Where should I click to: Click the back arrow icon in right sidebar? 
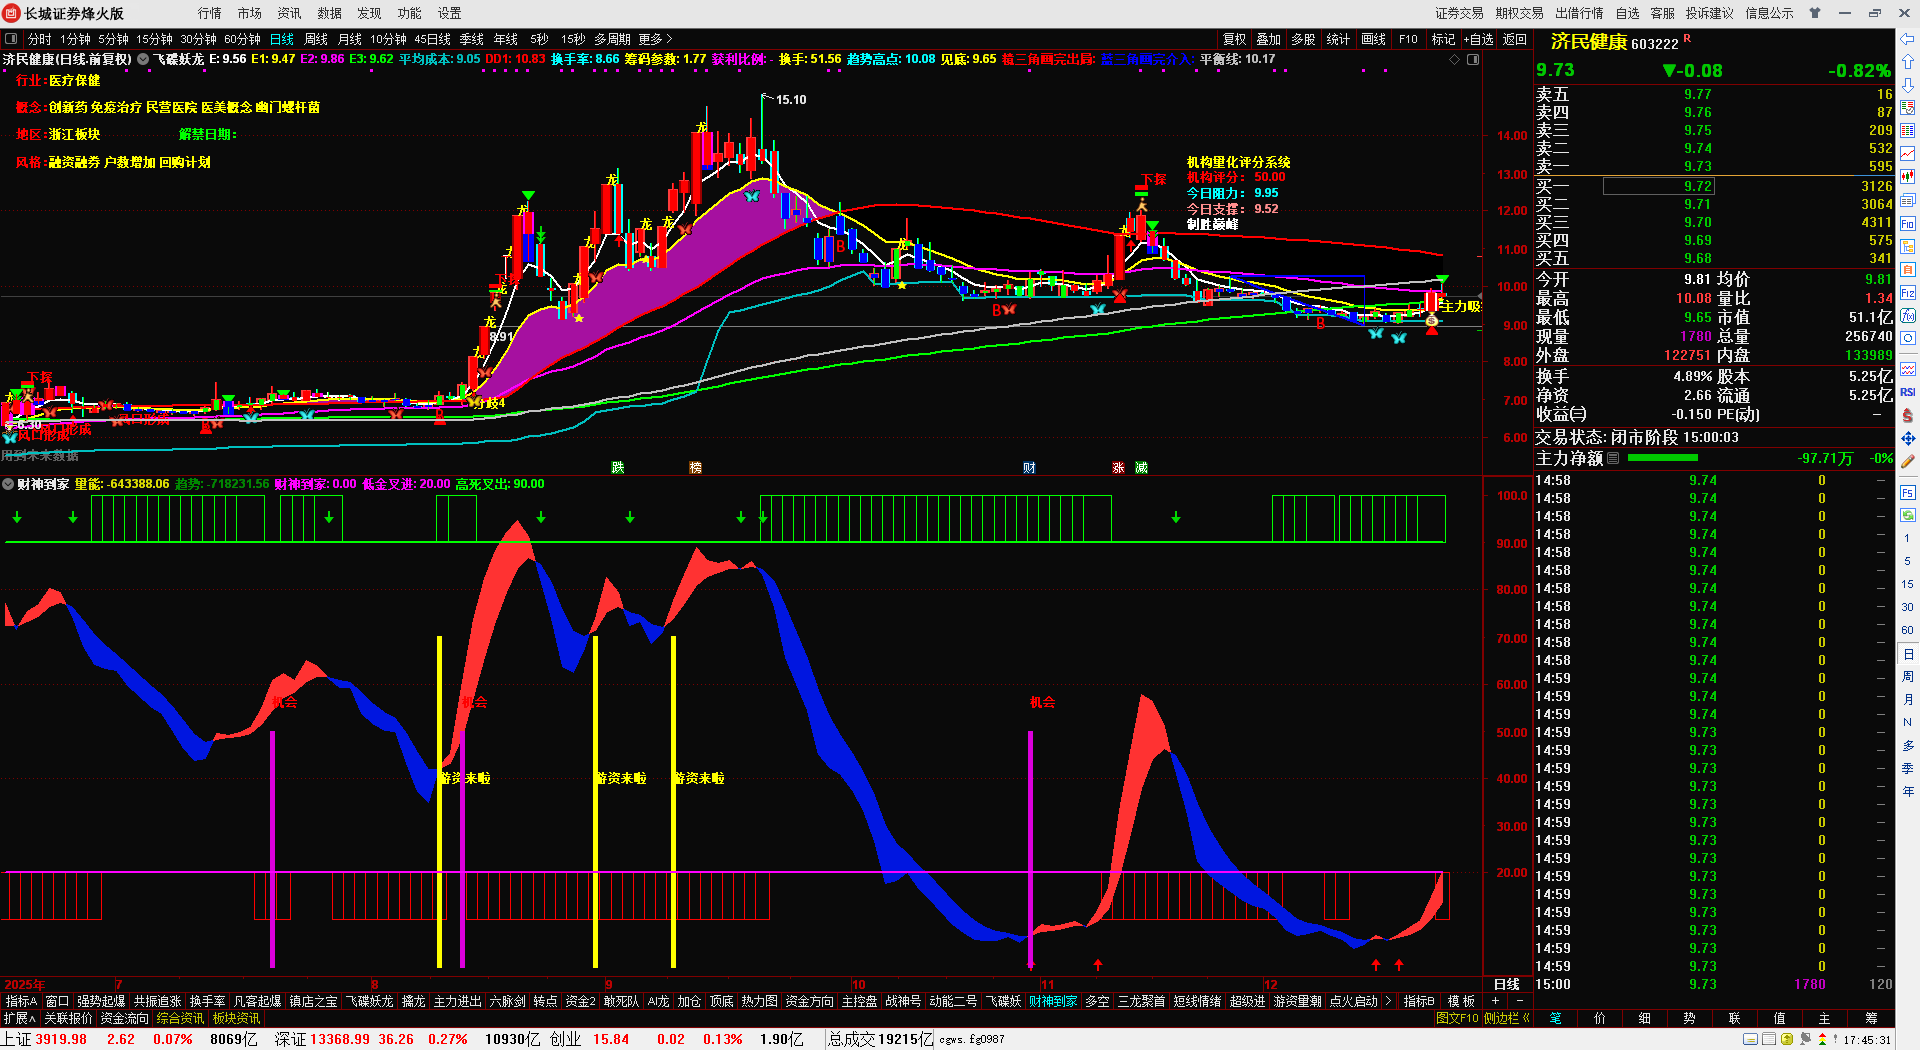click(1908, 40)
